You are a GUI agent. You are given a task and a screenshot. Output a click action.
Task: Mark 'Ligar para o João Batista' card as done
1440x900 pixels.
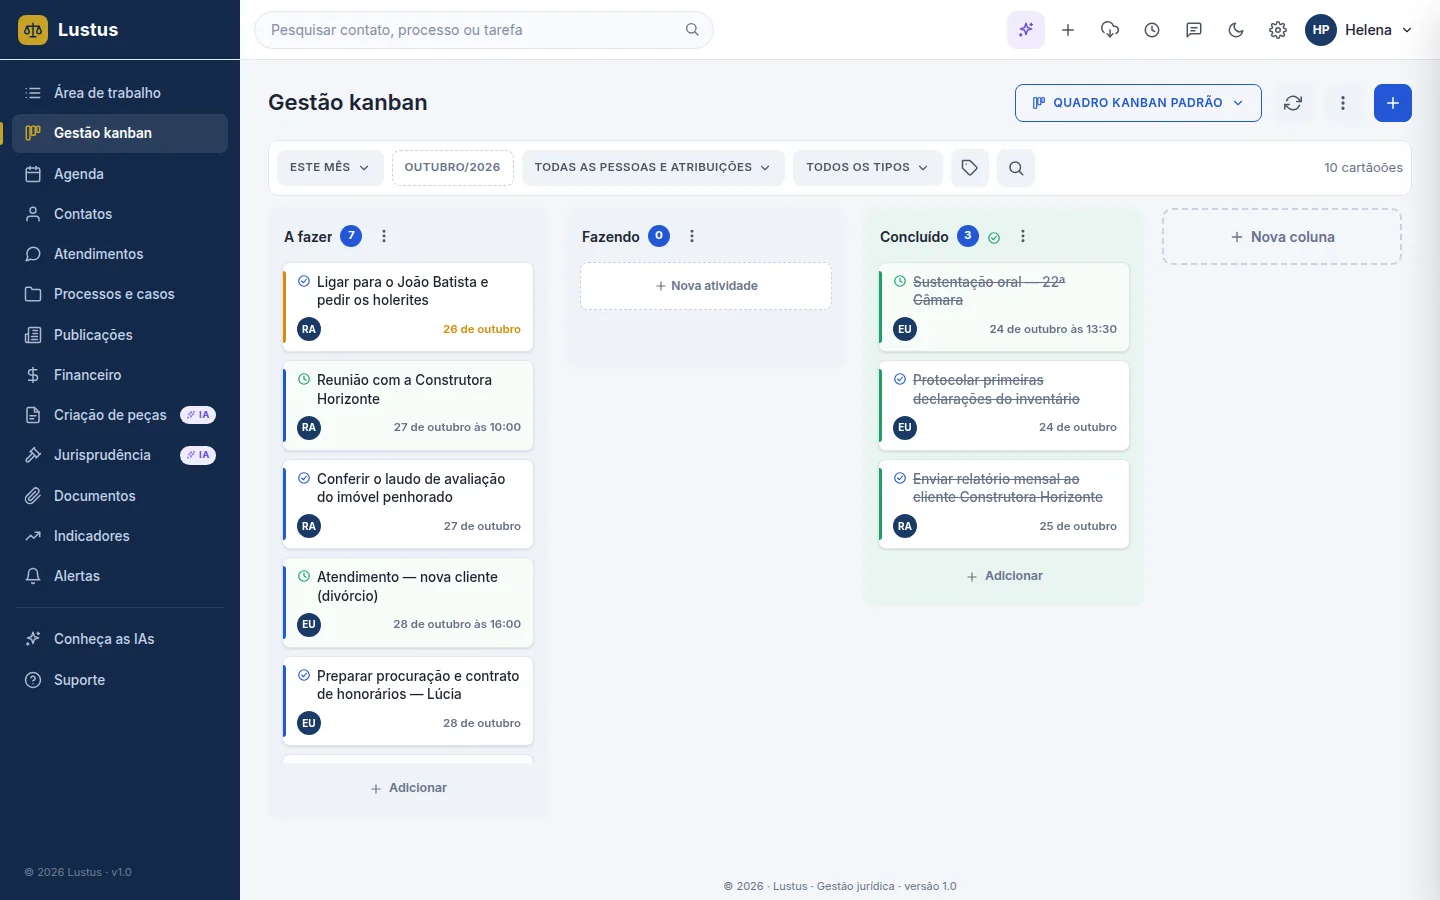click(x=304, y=282)
